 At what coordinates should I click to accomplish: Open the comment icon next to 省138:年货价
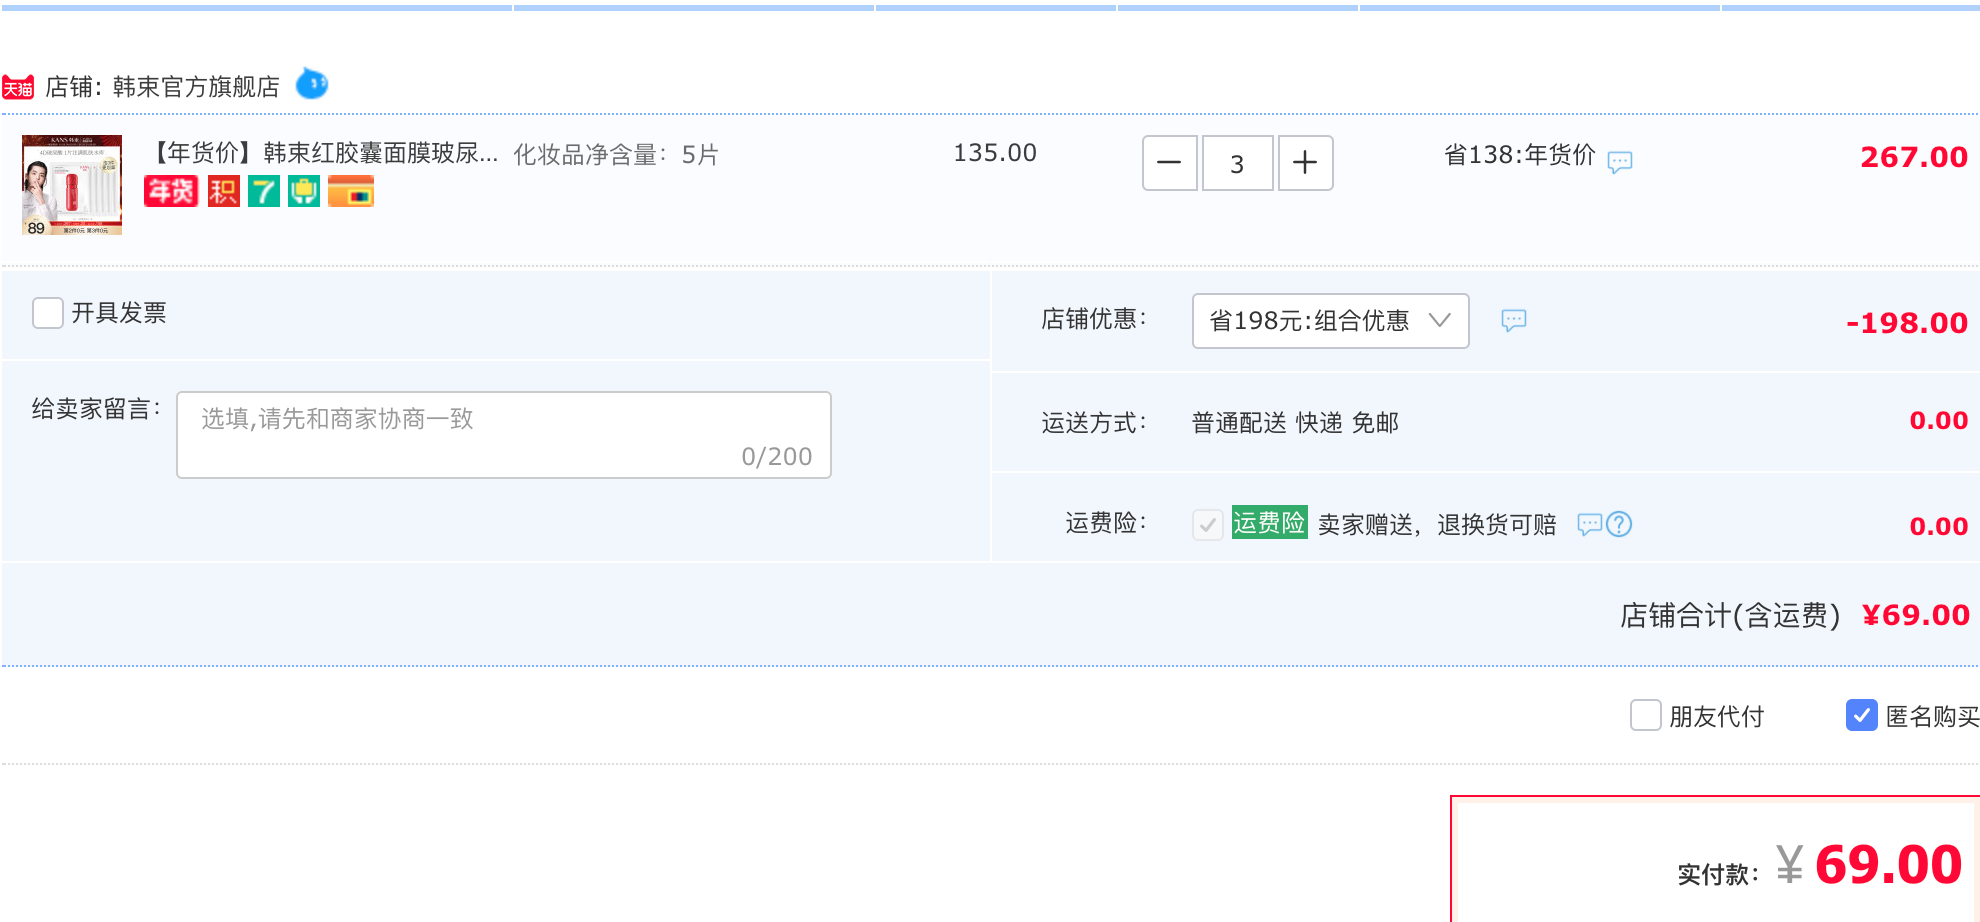(x=1620, y=162)
